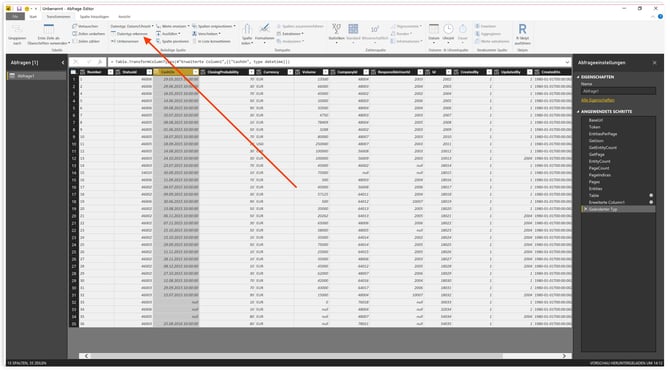
Task: Click the Formatieren text icon
Action: tap(264, 29)
